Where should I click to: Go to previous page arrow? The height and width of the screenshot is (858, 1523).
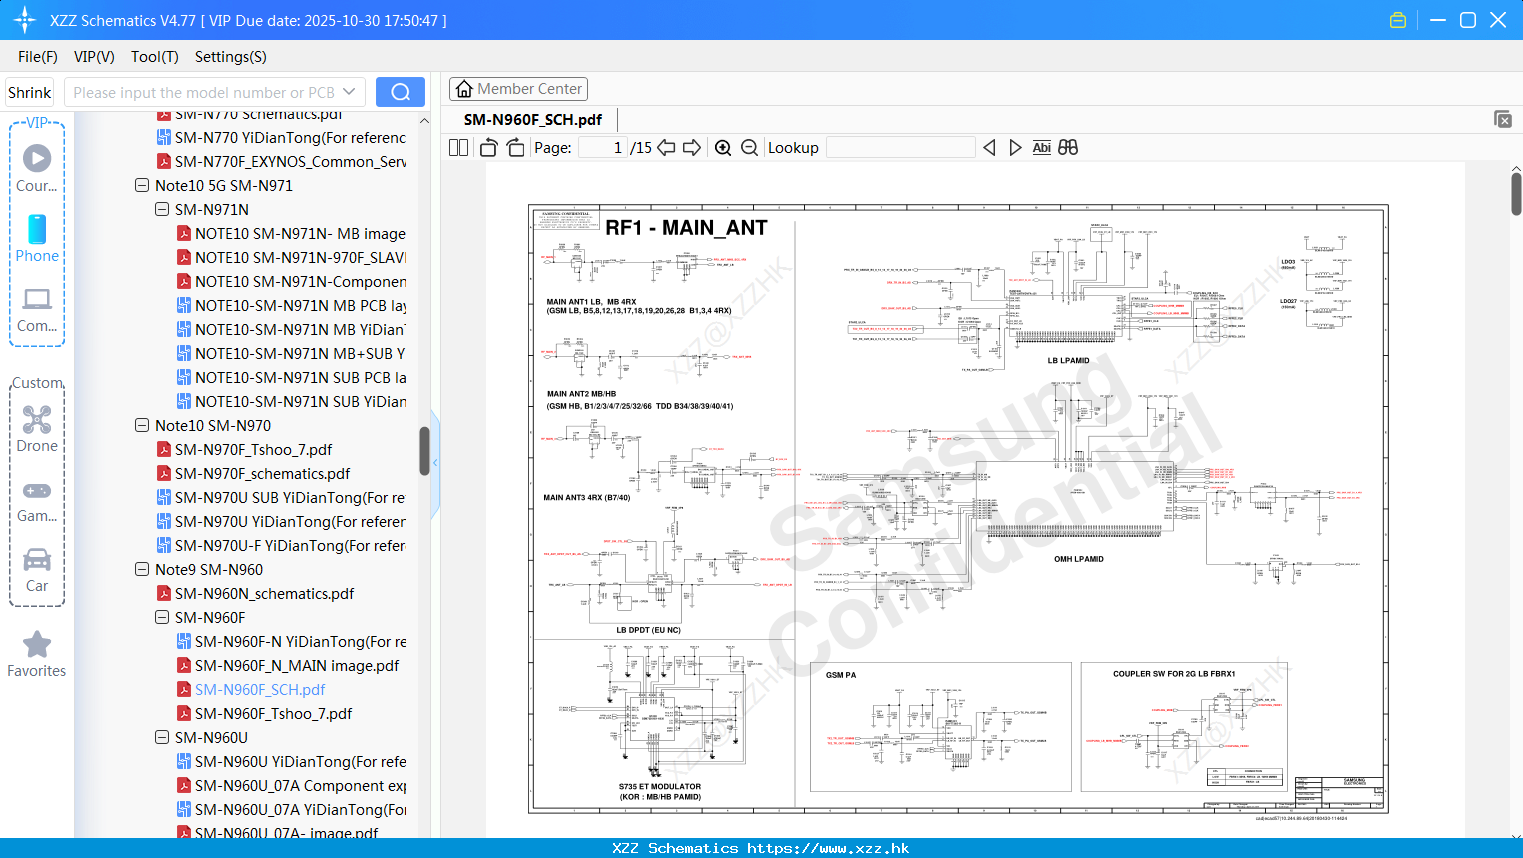point(666,148)
